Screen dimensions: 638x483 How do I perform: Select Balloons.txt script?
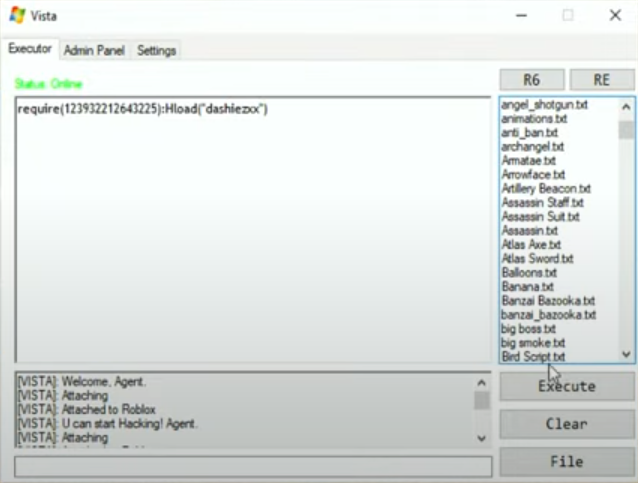click(x=529, y=273)
